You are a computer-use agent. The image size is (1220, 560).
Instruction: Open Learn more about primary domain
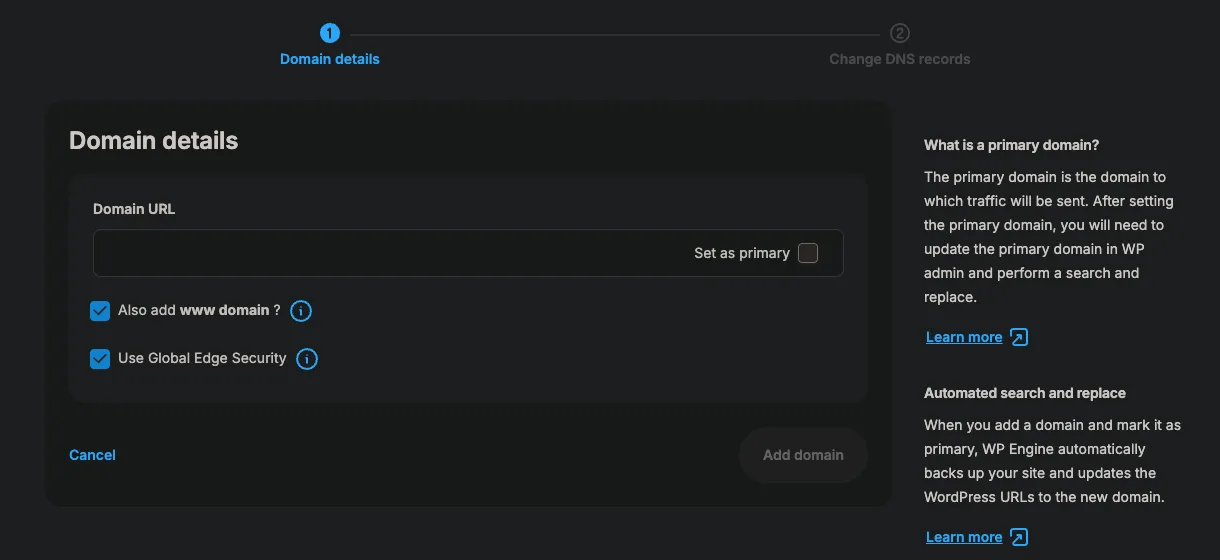pos(964,337)
